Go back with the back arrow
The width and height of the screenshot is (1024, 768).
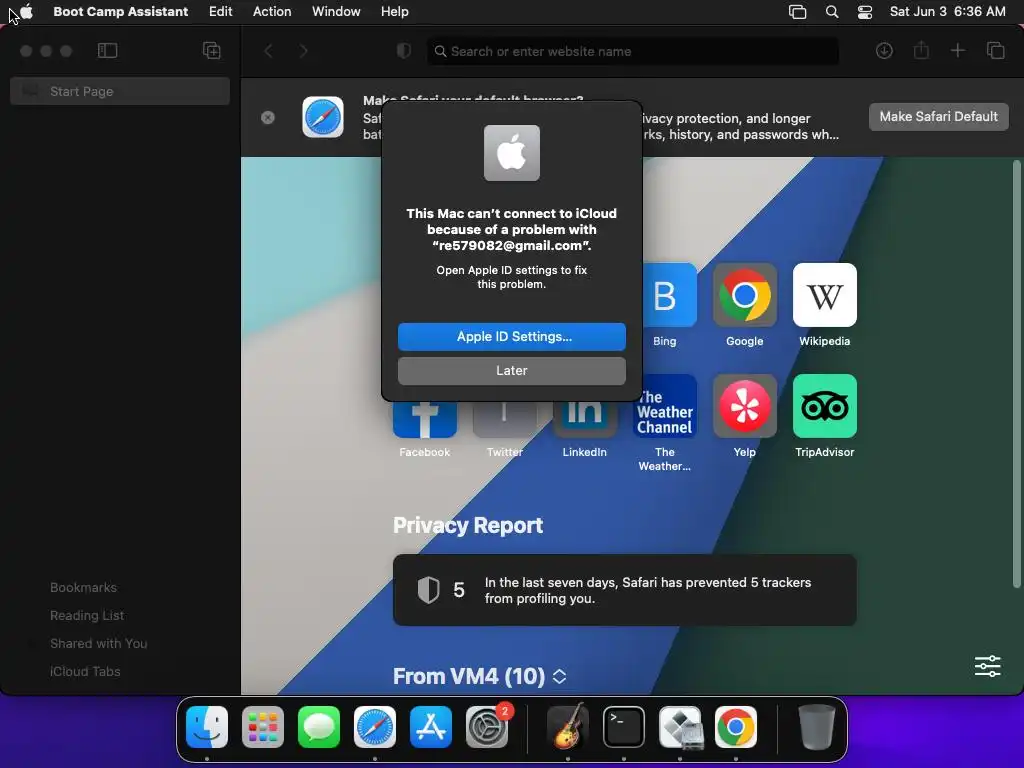click(x=268, y=51)
